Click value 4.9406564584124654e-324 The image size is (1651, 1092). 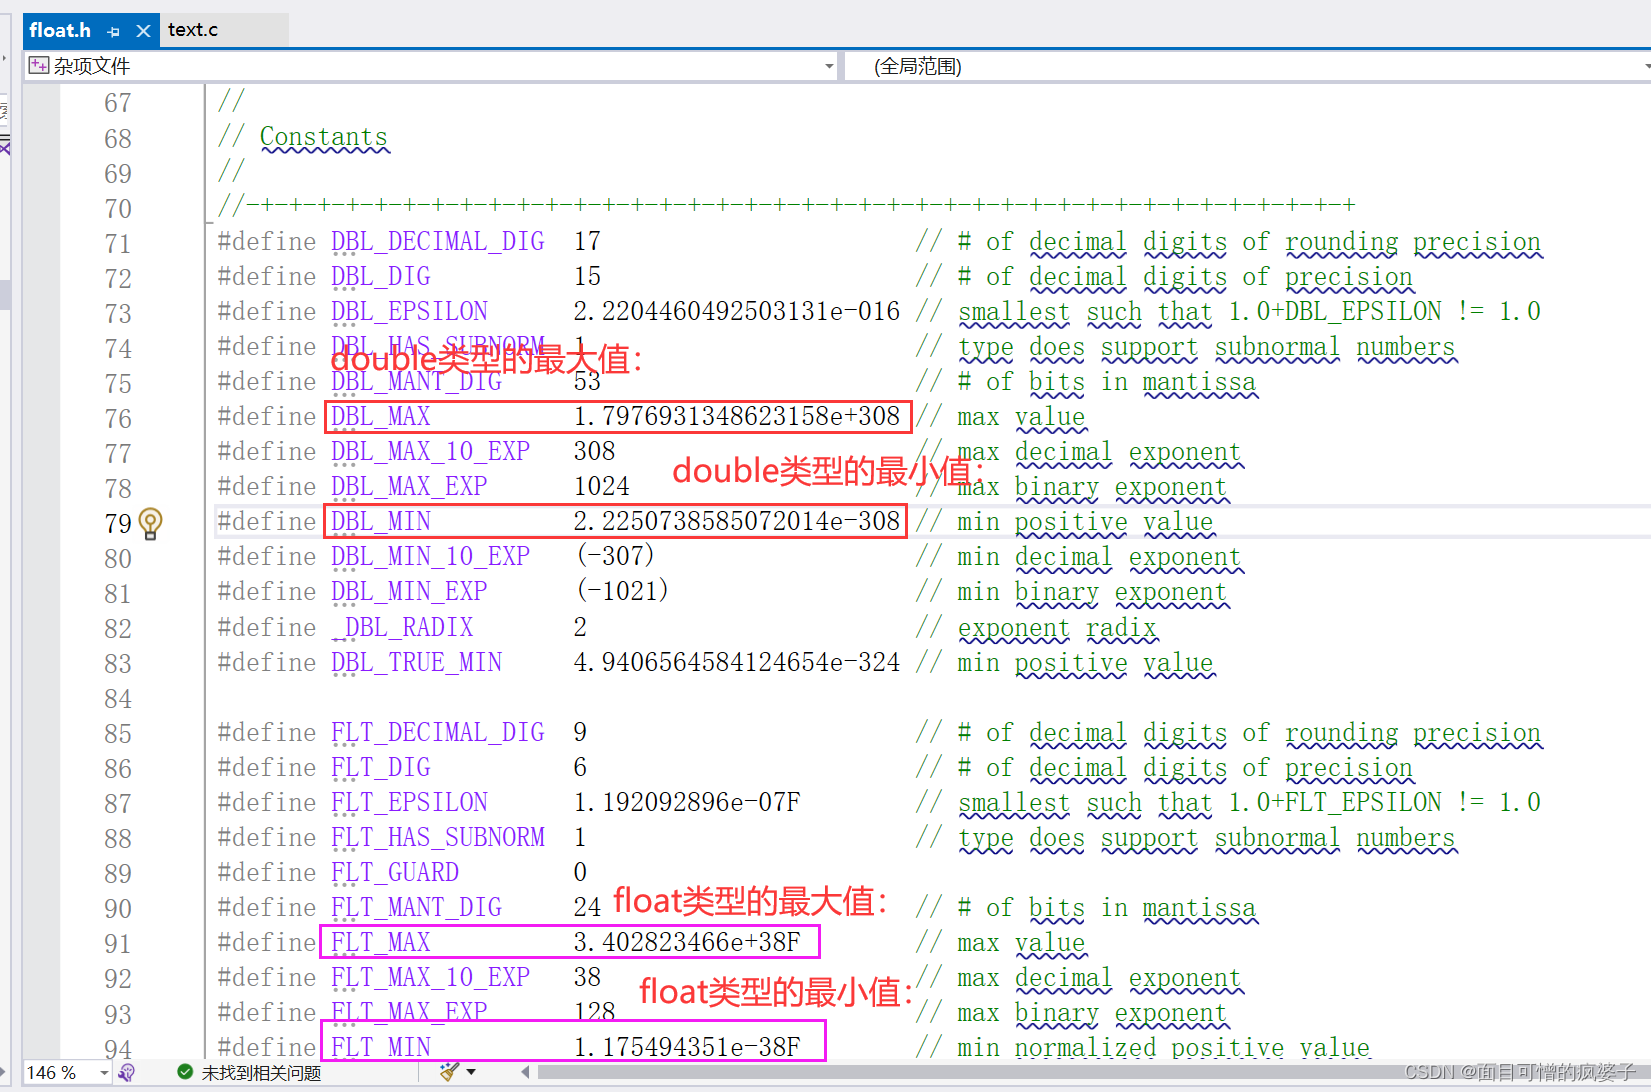[x=737, y=662]
